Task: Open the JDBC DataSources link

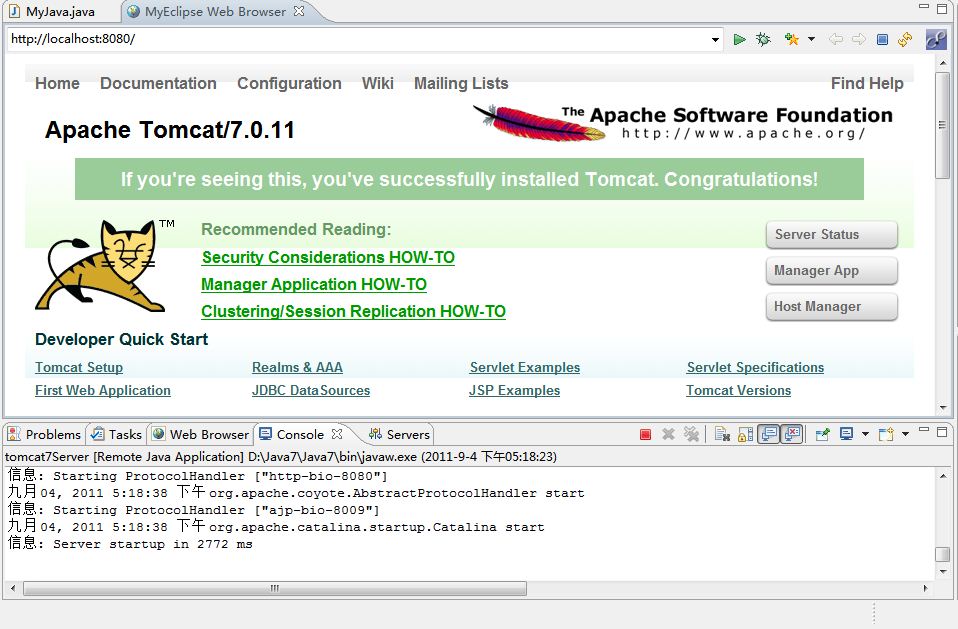Action: pos(311,391)
